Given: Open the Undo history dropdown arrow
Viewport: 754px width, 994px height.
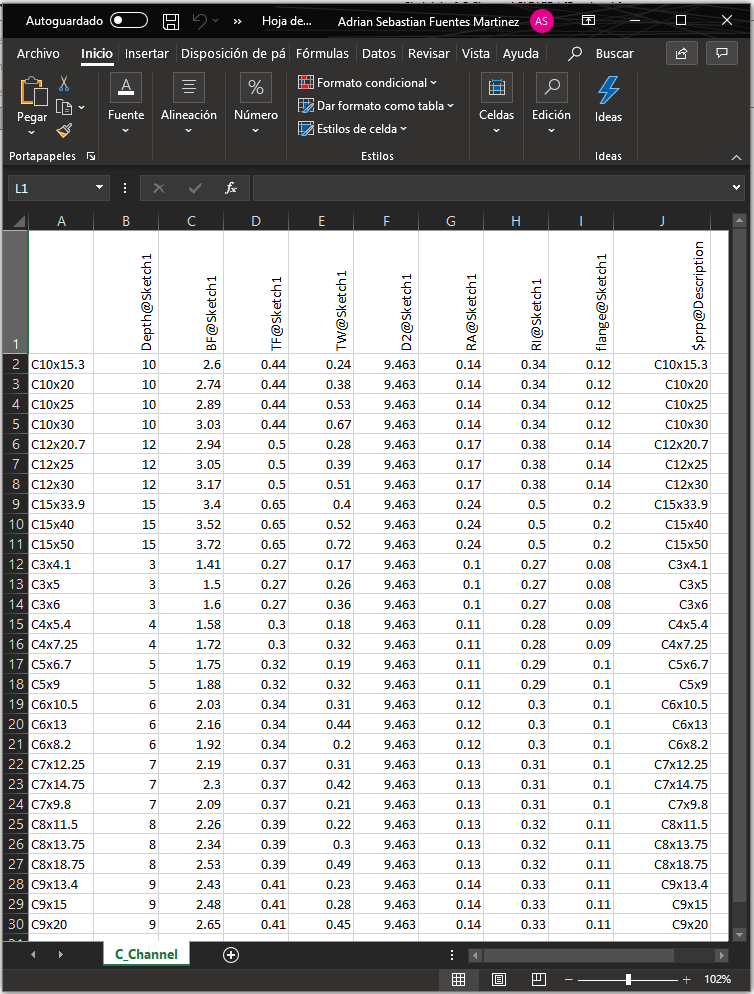Looking at the screenshot, I should click(x=216, y=21).
